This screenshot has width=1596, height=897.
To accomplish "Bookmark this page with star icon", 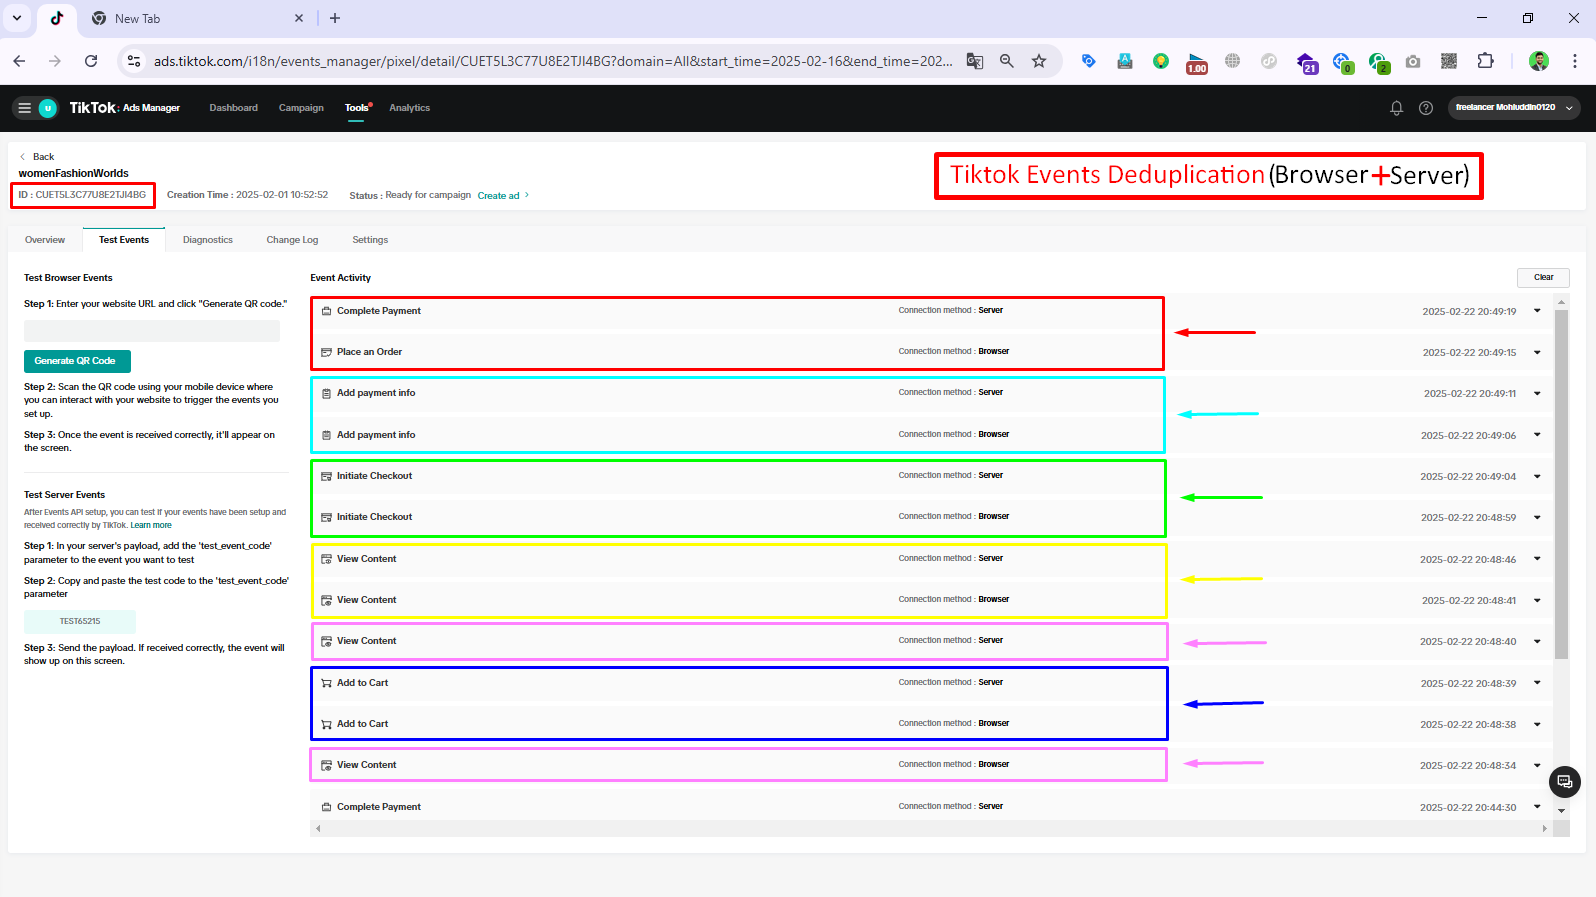I will 1039,61.
